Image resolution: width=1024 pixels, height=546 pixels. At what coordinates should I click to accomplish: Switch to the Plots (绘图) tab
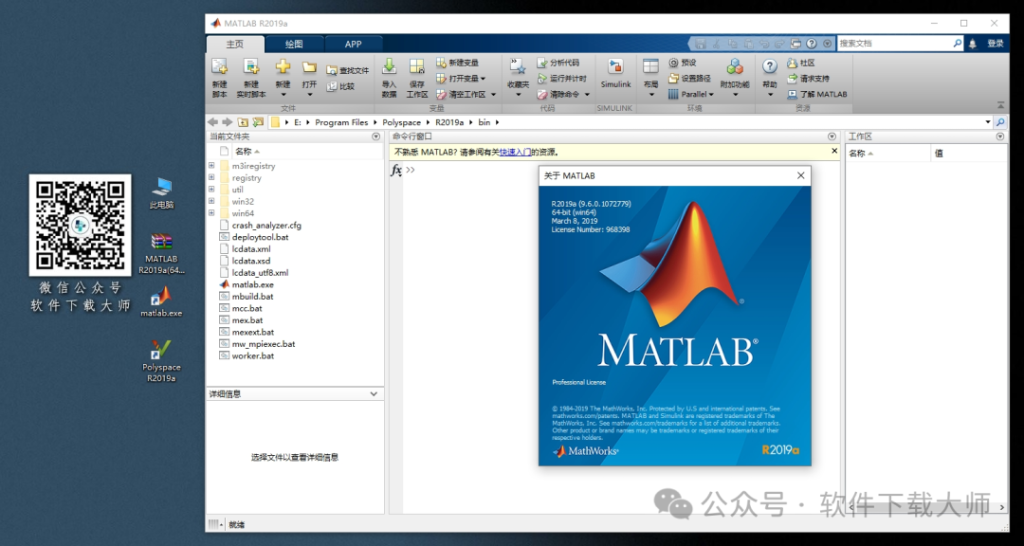click(294, 44)
